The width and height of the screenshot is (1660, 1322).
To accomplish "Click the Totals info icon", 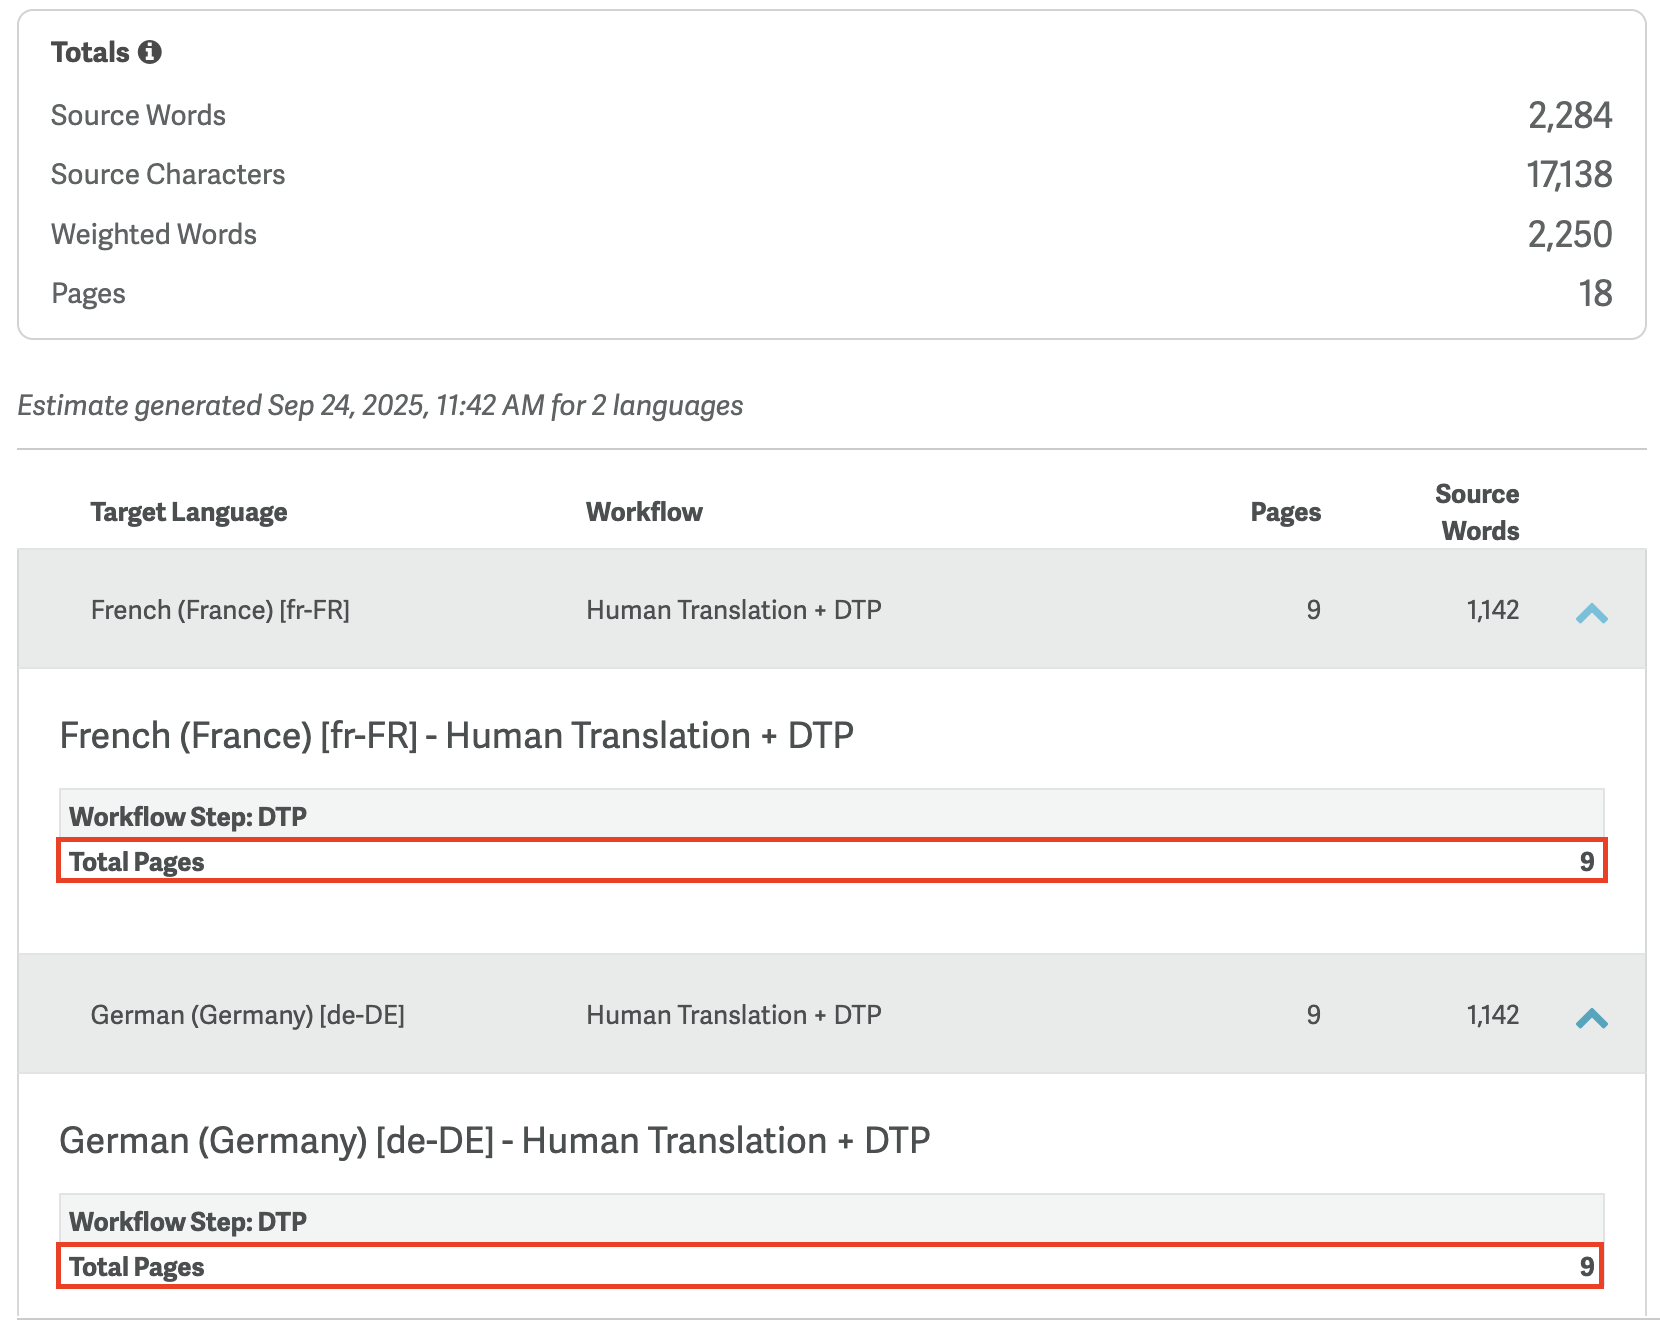I will click(x=150, y=52).
